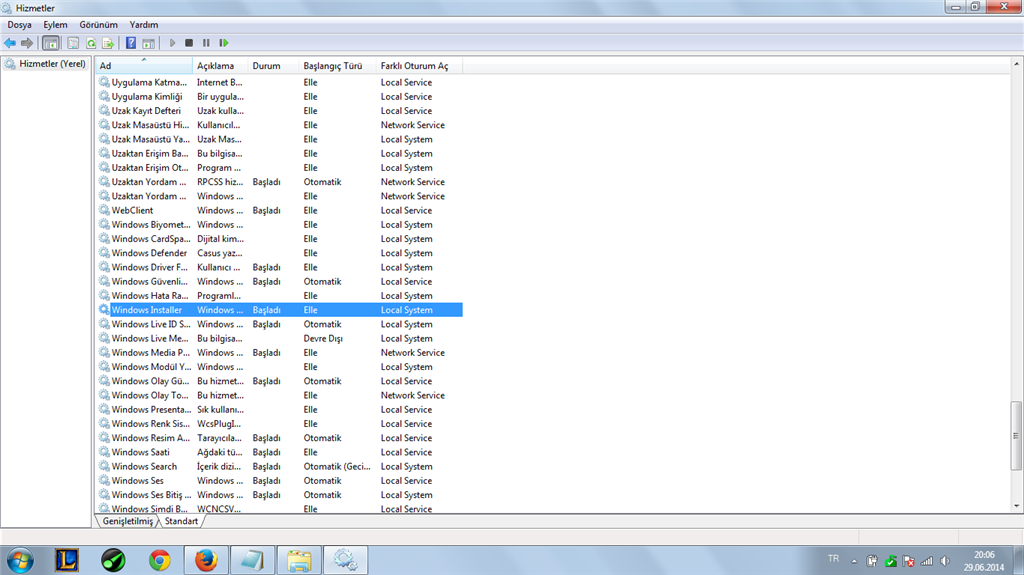This screenshot has width=1024, height=575.
Task: Open Google Chrome from taskbar
Action: pos(159,560)
